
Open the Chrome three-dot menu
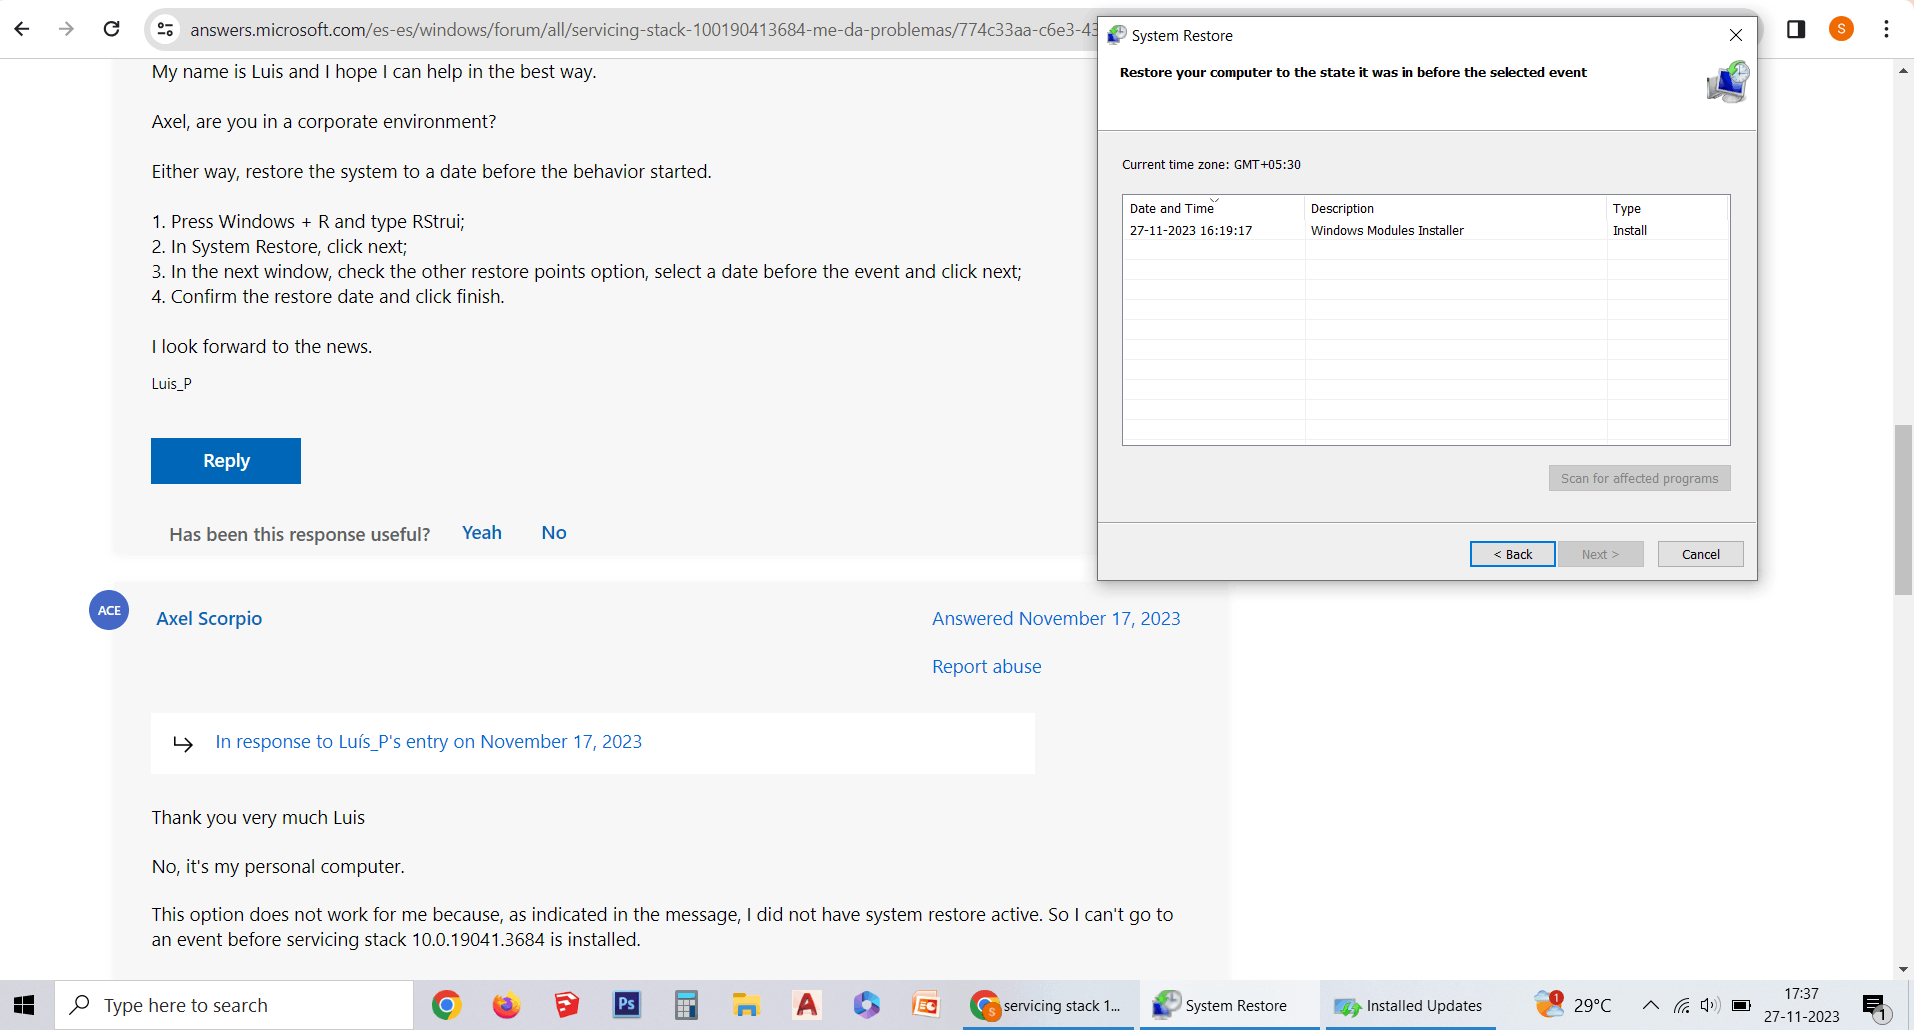(x=1887, y=29)
